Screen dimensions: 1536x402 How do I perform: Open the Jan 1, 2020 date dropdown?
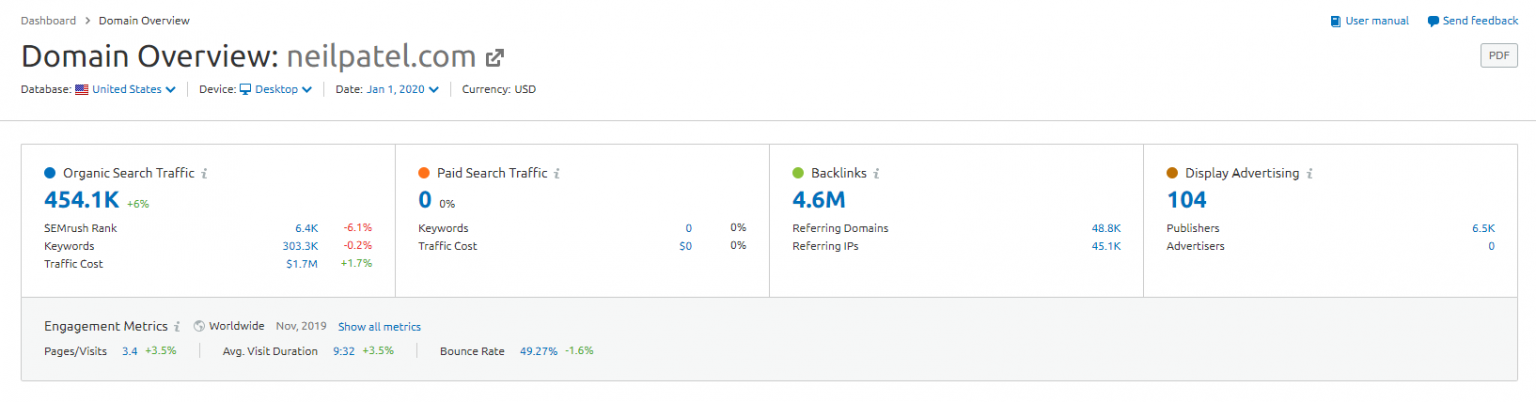point(402,89)
